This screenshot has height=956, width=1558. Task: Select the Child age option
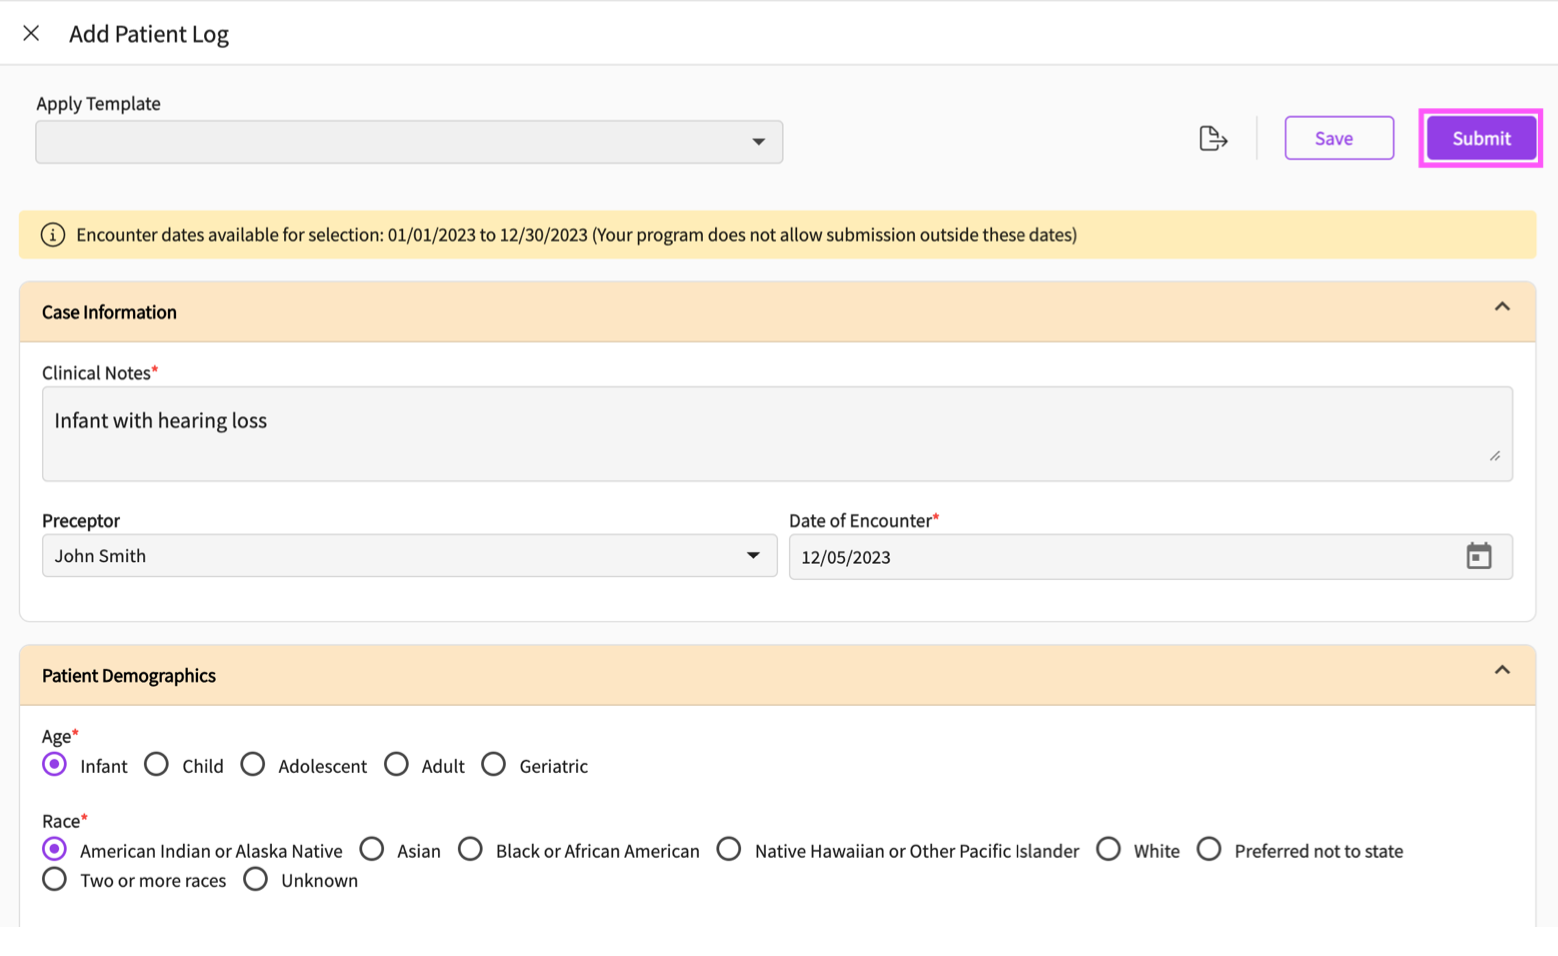157,765
